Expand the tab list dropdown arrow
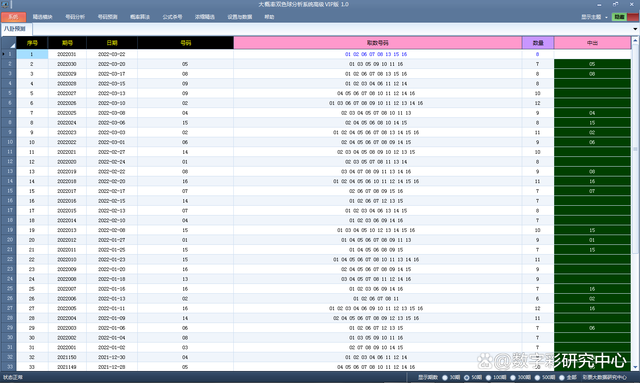The image size is (640, 383). 635,29
